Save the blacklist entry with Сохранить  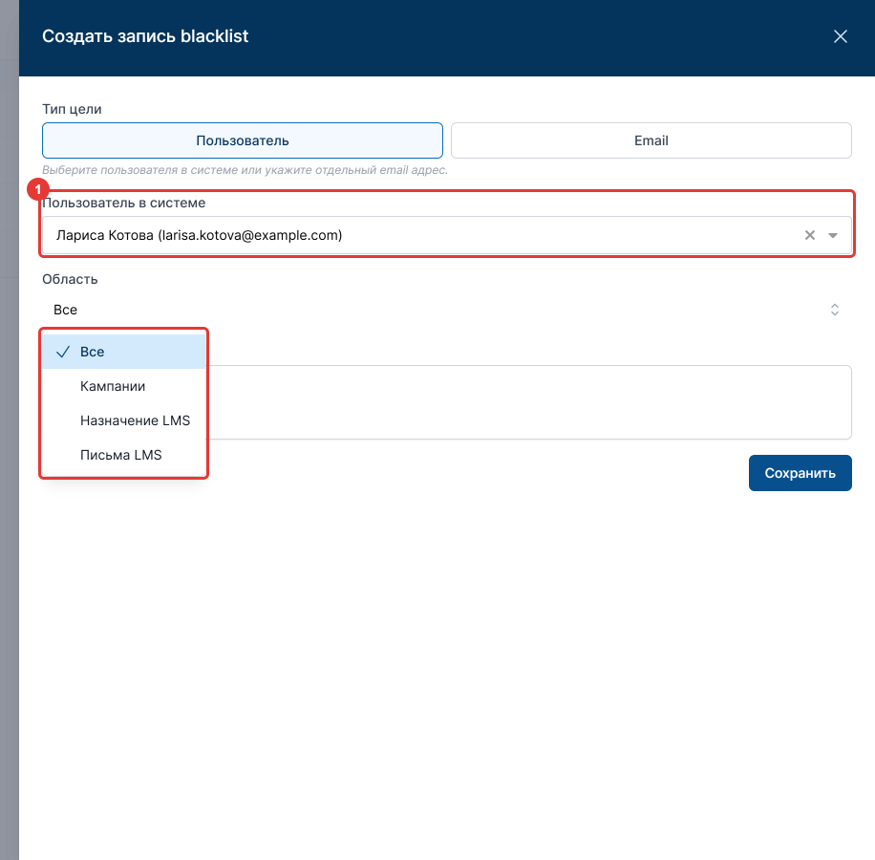pos(800,473)
